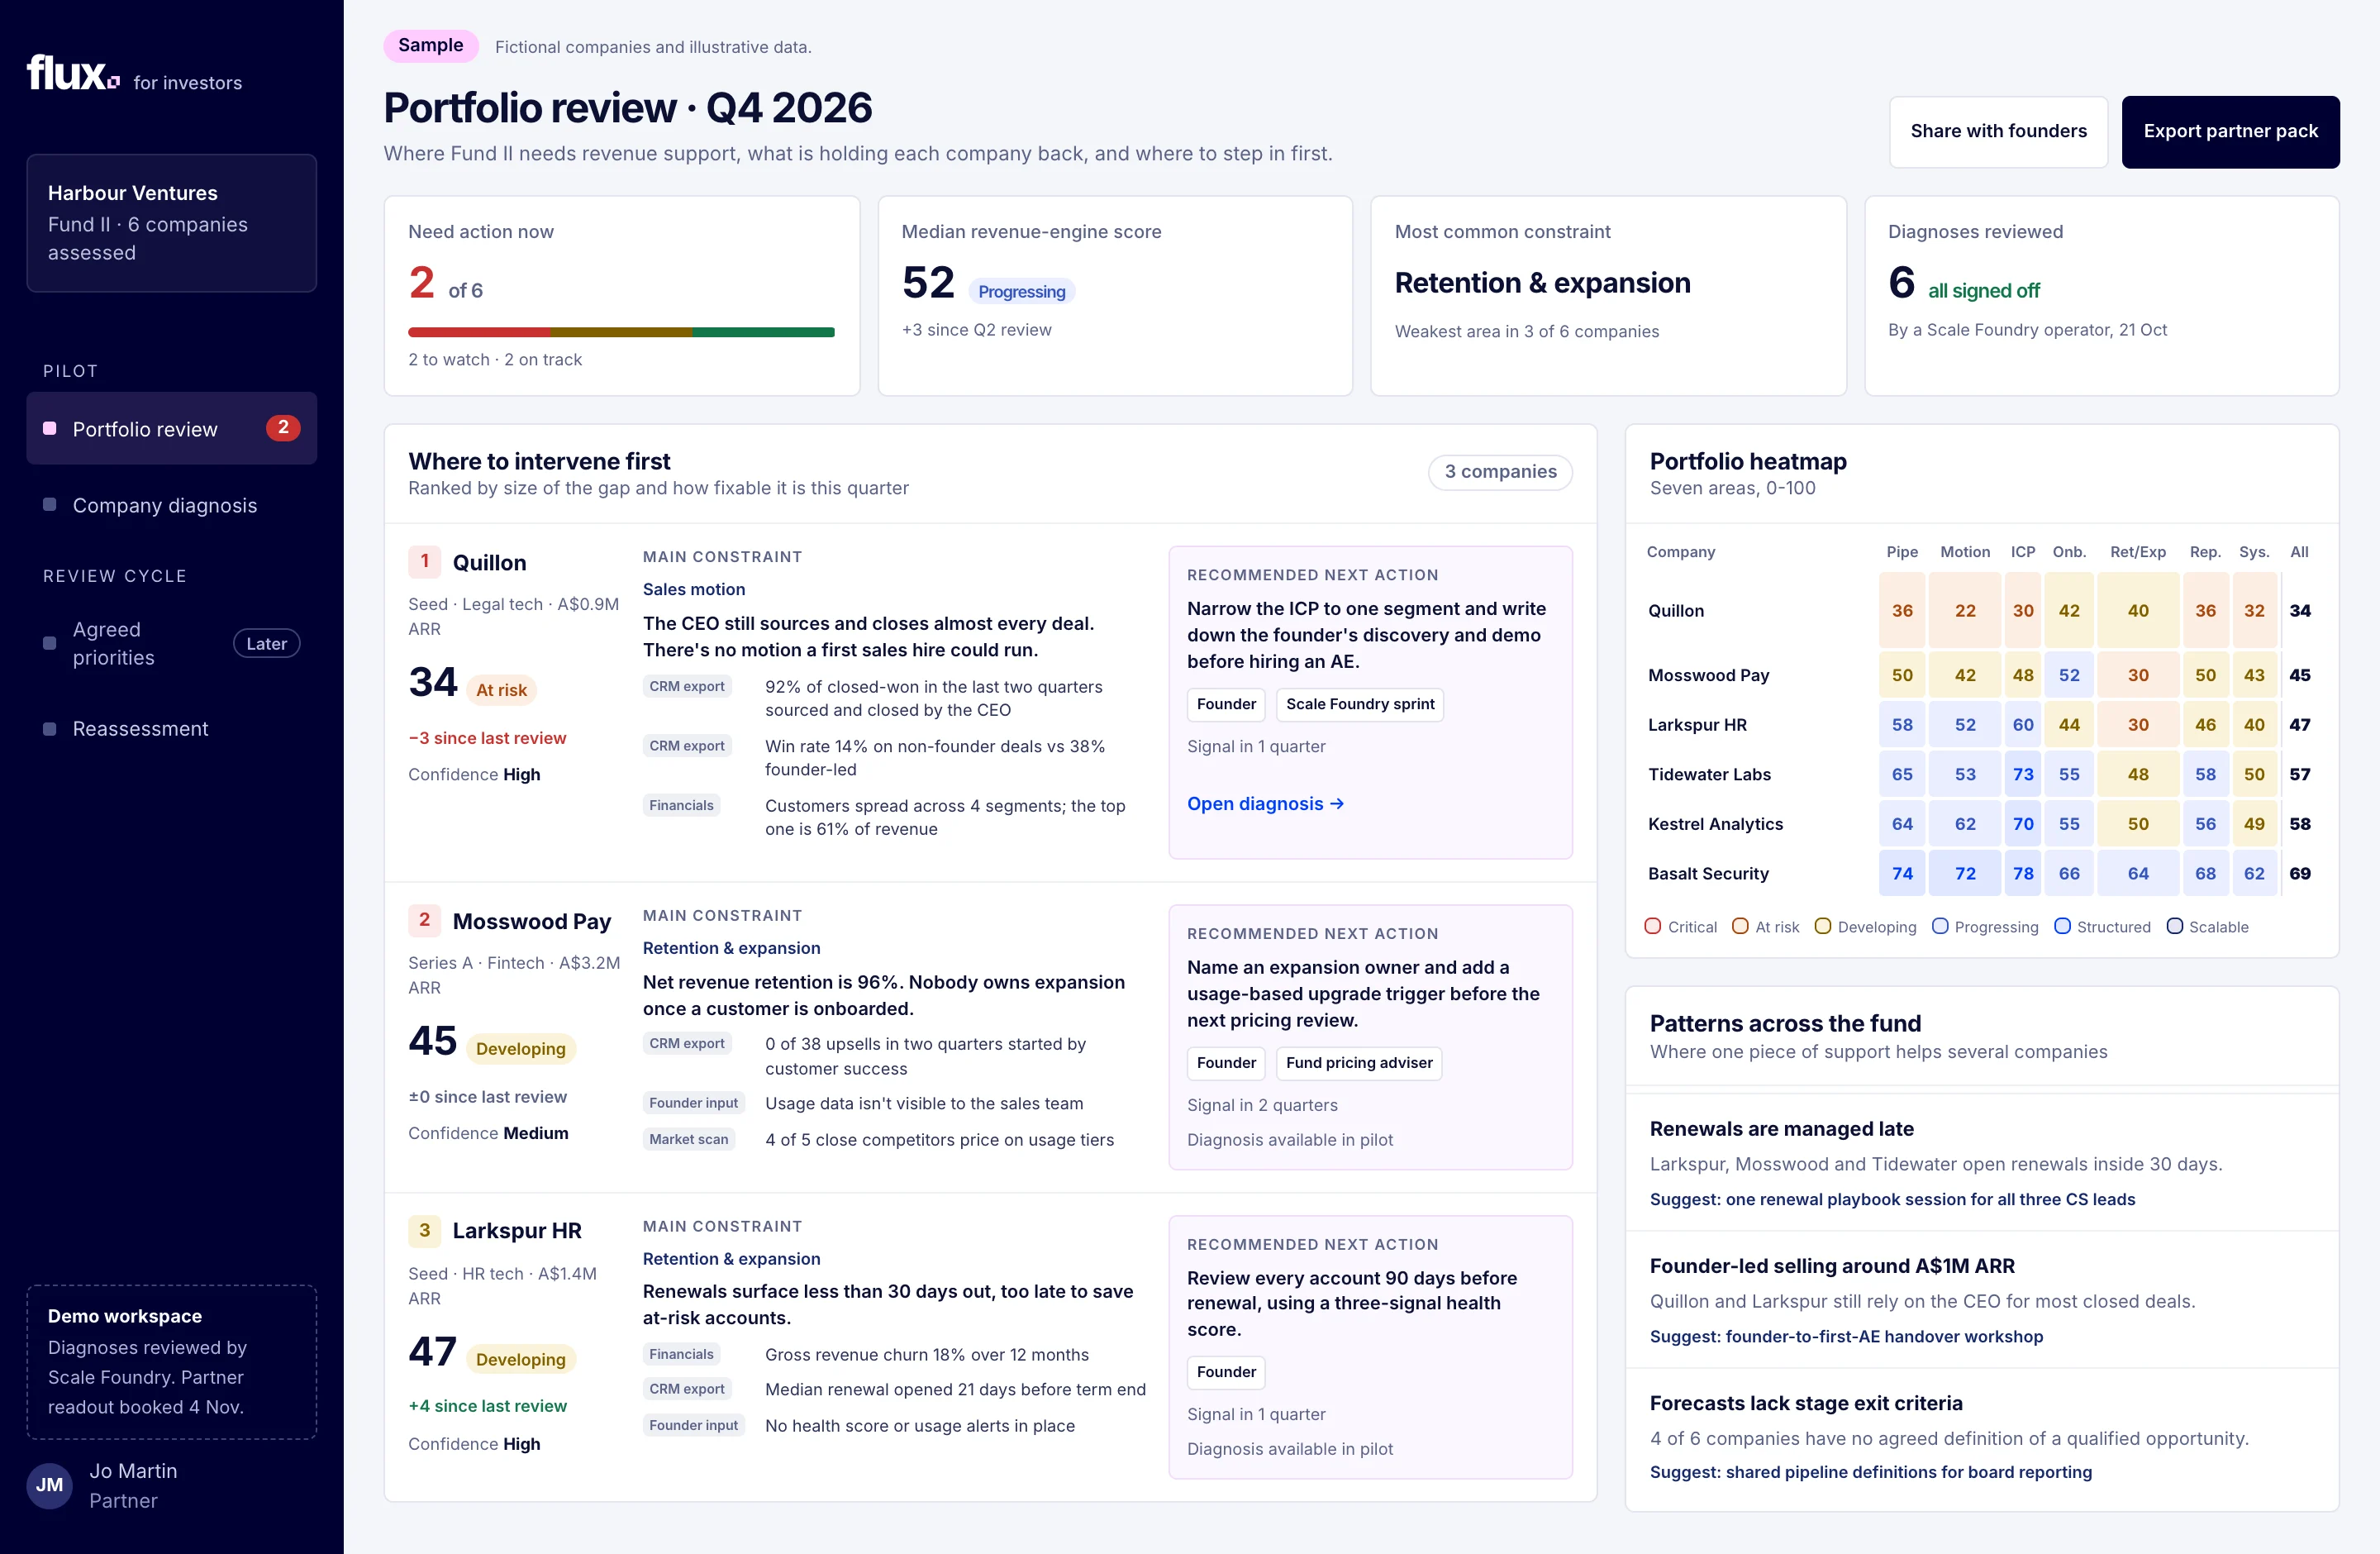This screenshot has height=1554, width=2380.
Task: Click Quillon's Motion score 22 in heatmap
Action: (1965, 610)
